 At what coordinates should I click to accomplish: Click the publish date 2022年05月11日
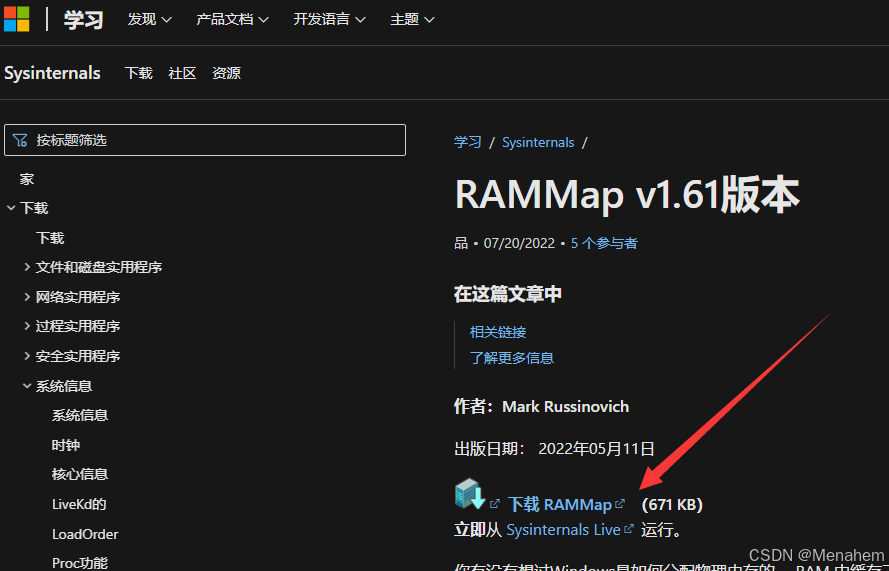tap(596, 449)
